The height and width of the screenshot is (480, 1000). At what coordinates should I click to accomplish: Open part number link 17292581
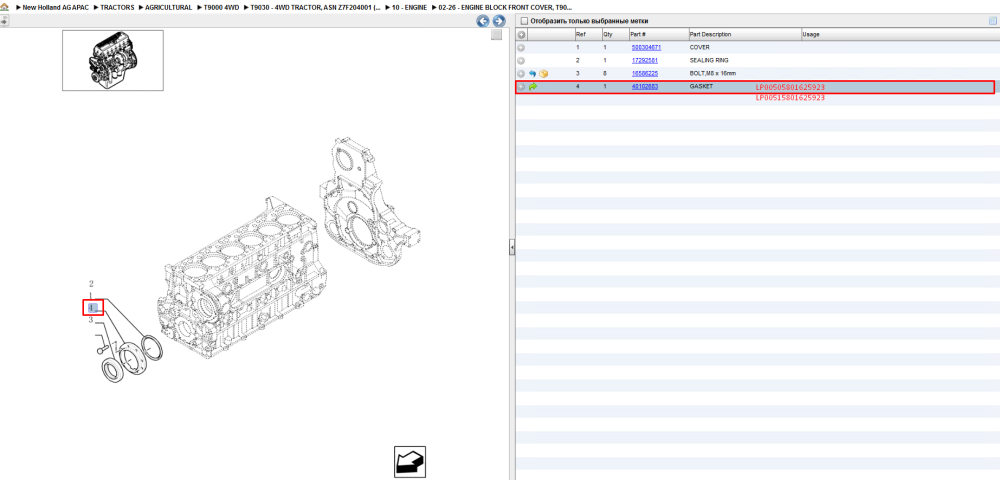[x=645, y=61]
